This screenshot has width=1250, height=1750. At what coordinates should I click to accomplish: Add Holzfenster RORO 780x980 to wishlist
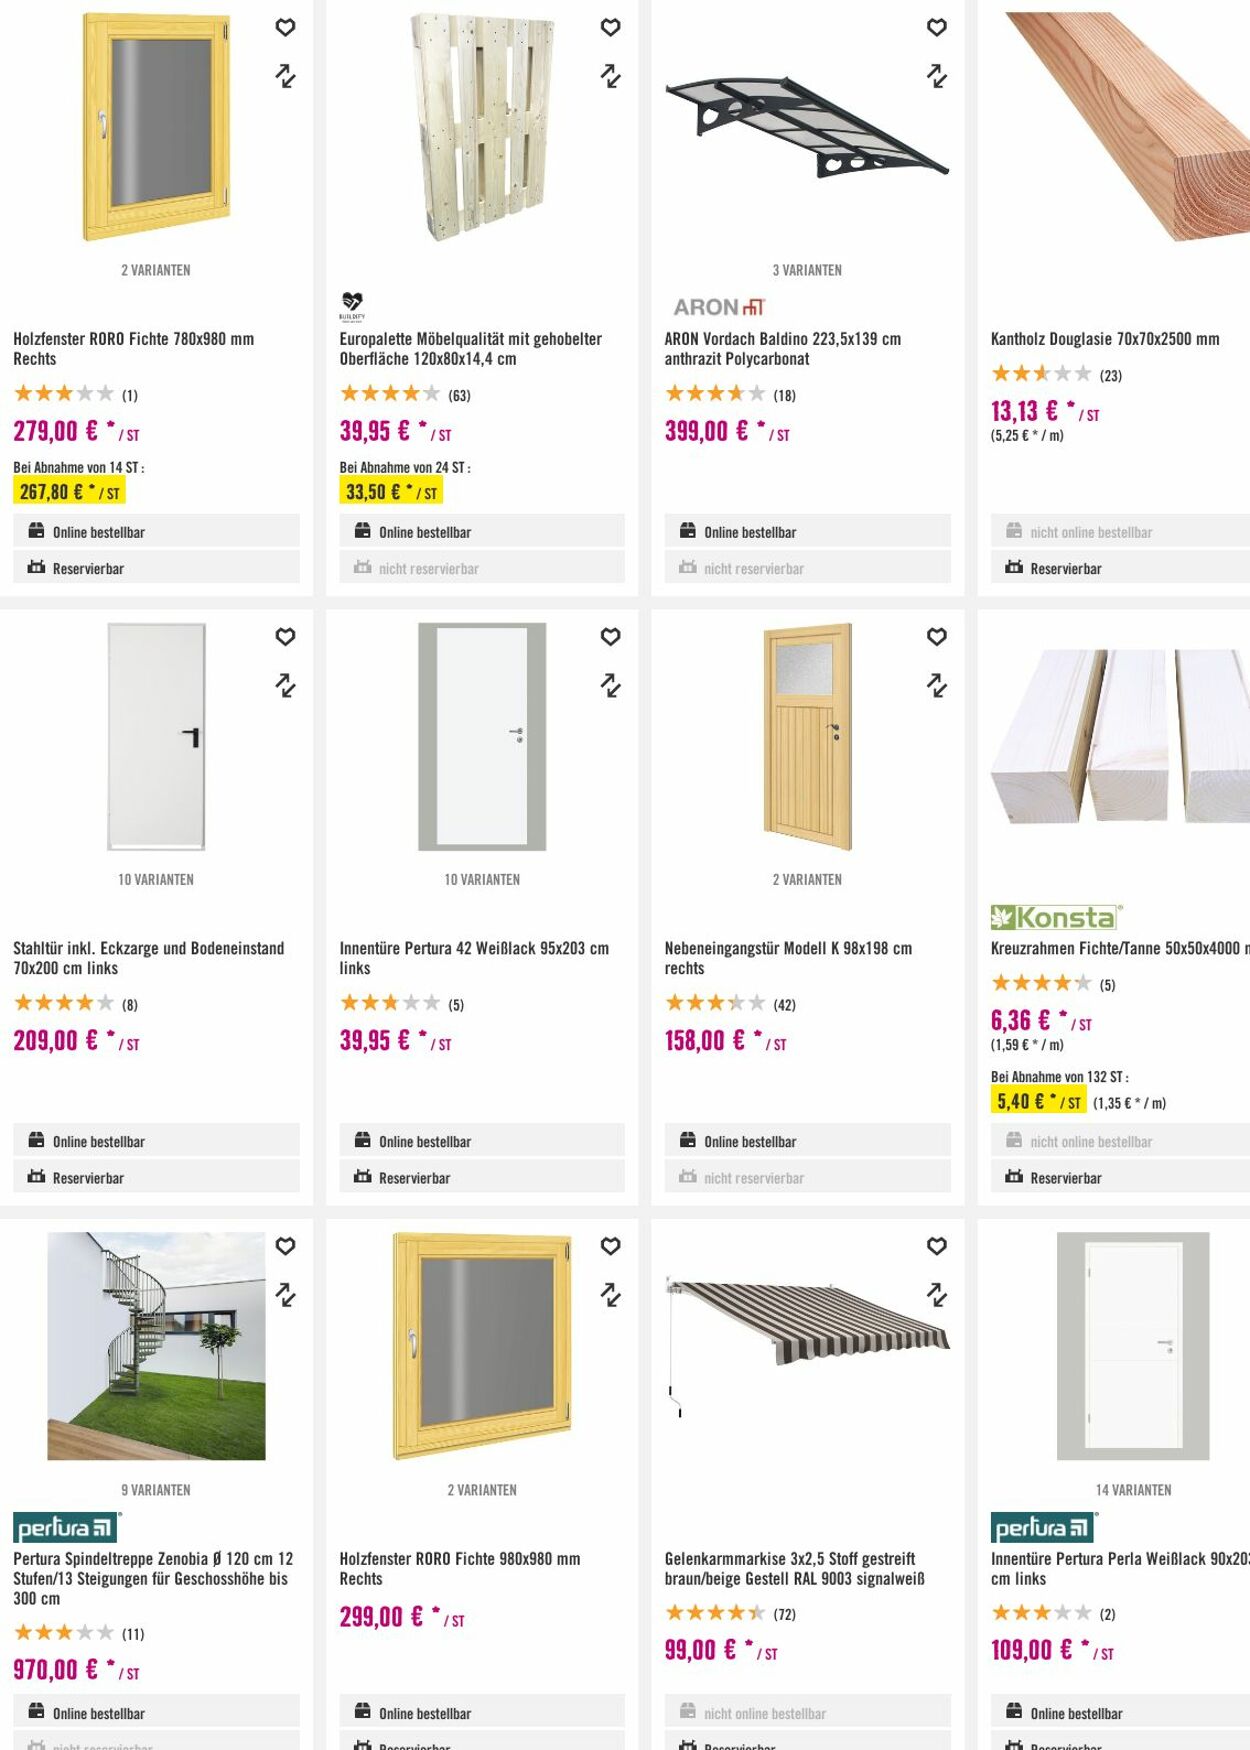click(285, 27)
